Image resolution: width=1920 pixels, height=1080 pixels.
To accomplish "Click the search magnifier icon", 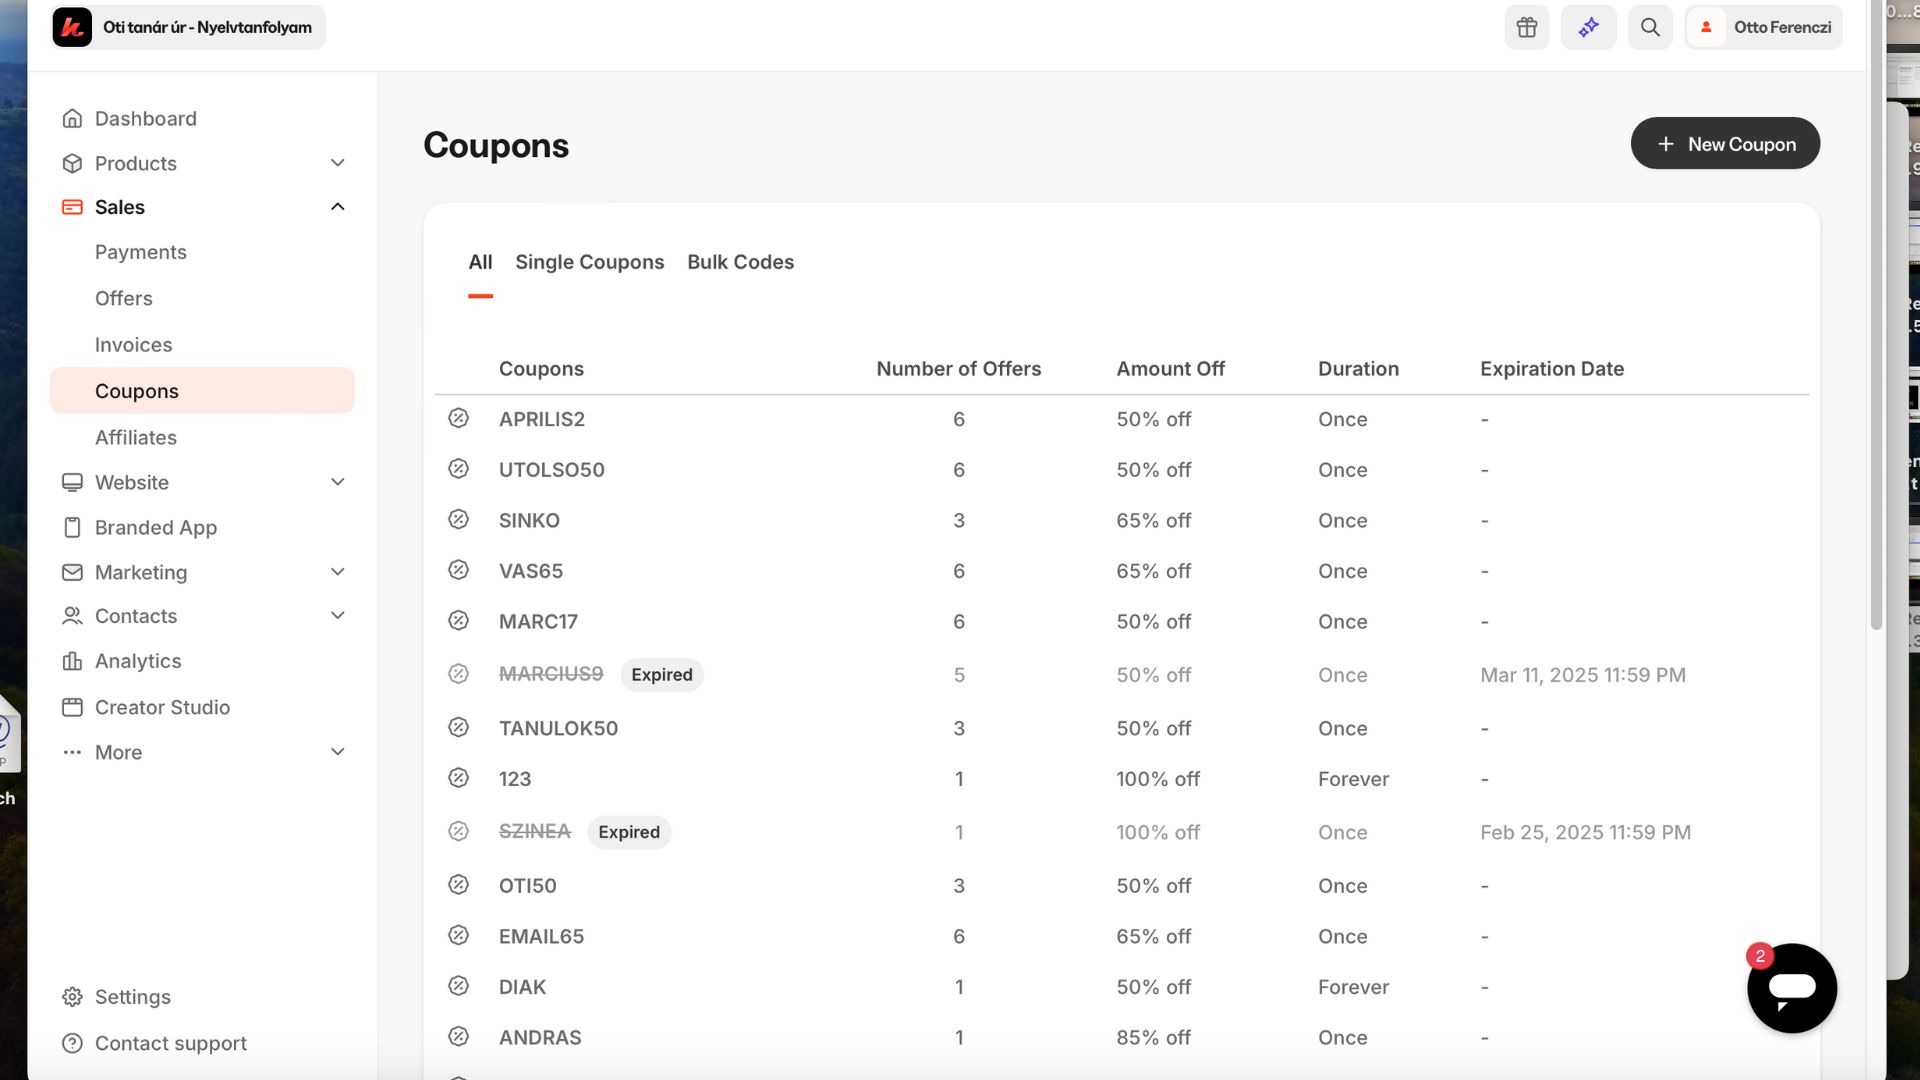I will 1650,27.
